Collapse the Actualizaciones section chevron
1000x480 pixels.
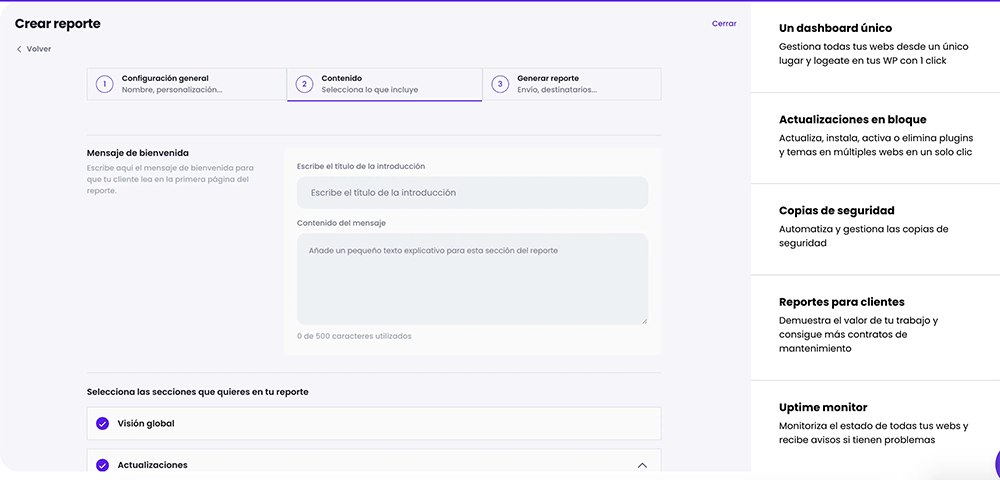pos(642,465)
